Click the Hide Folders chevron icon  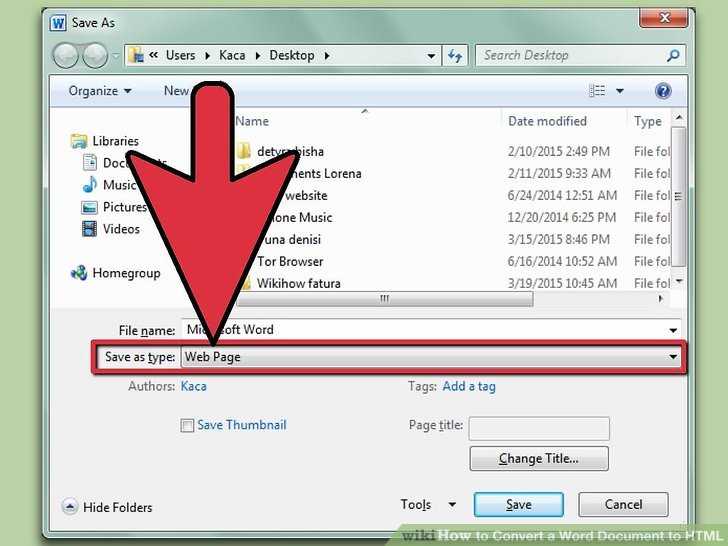click(x=70, y=507)
